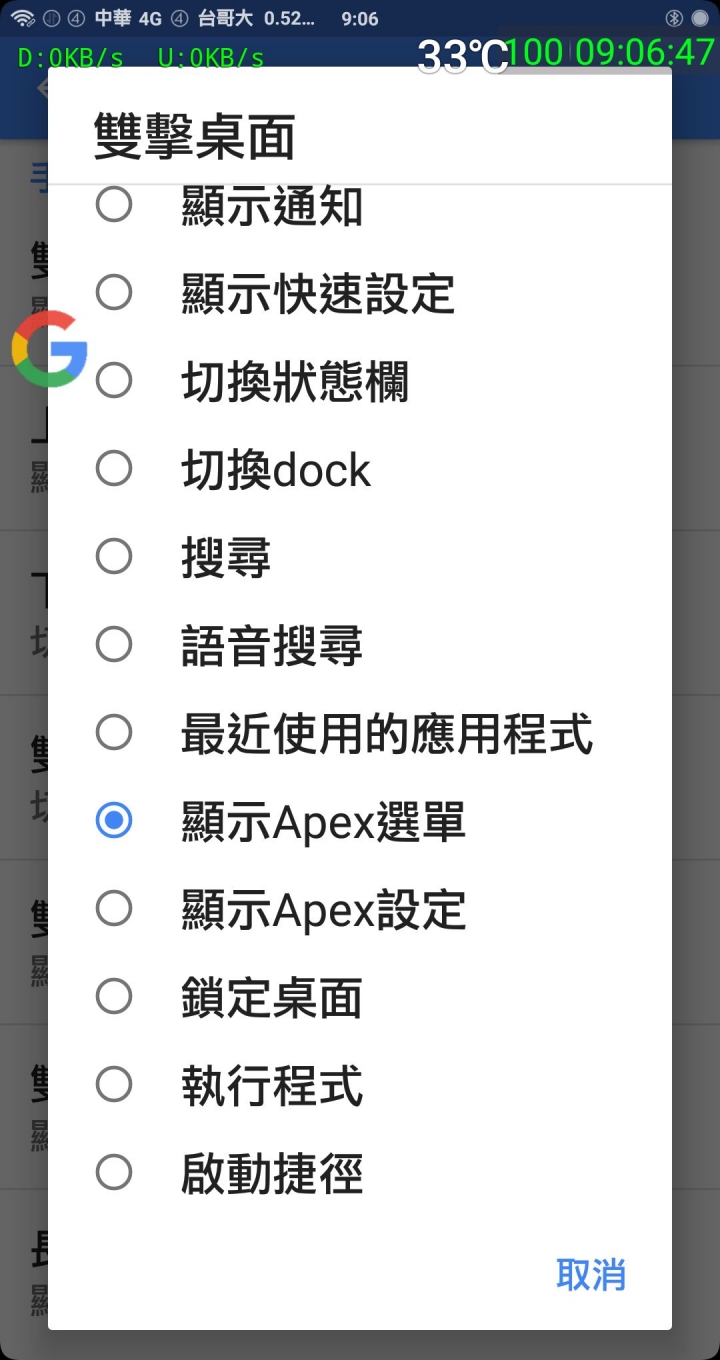Tap the green clock overlay 09:06:47
Image resolution: width=720 pixels, height=1360 pixels.
(645, 52)
